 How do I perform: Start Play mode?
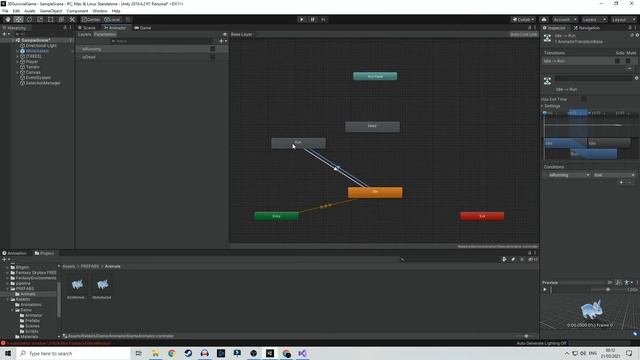click(302, 20)
